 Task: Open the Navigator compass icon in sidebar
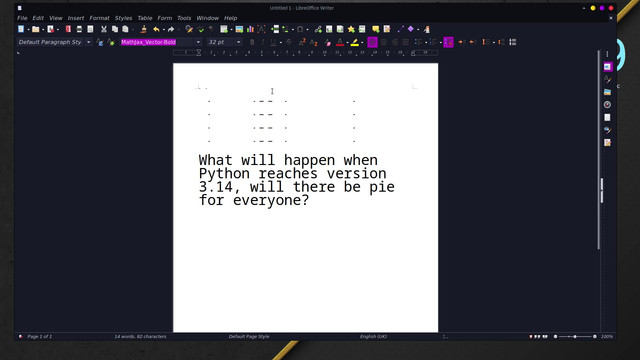(607, 104)
